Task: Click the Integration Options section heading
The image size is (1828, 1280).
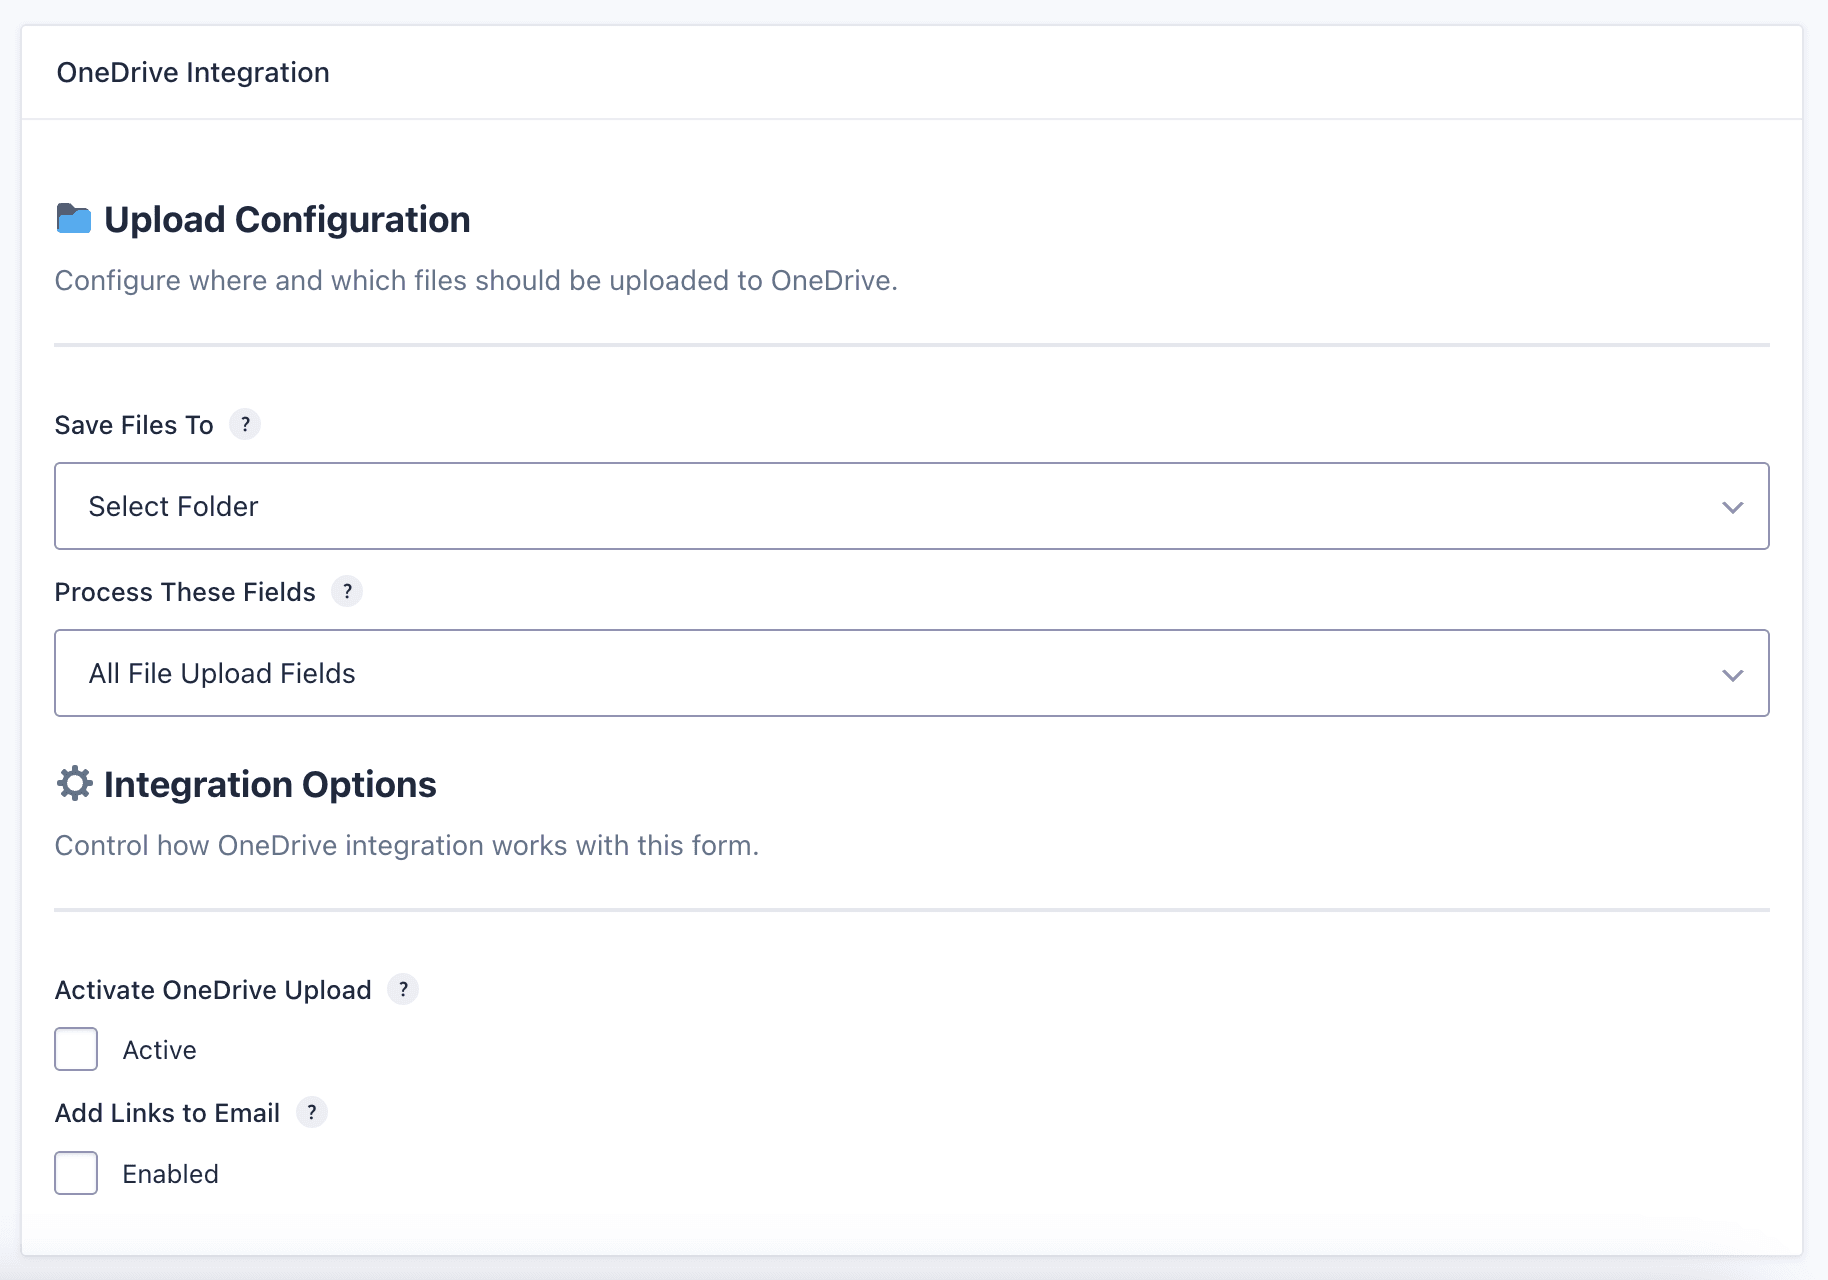Action: 270,785
